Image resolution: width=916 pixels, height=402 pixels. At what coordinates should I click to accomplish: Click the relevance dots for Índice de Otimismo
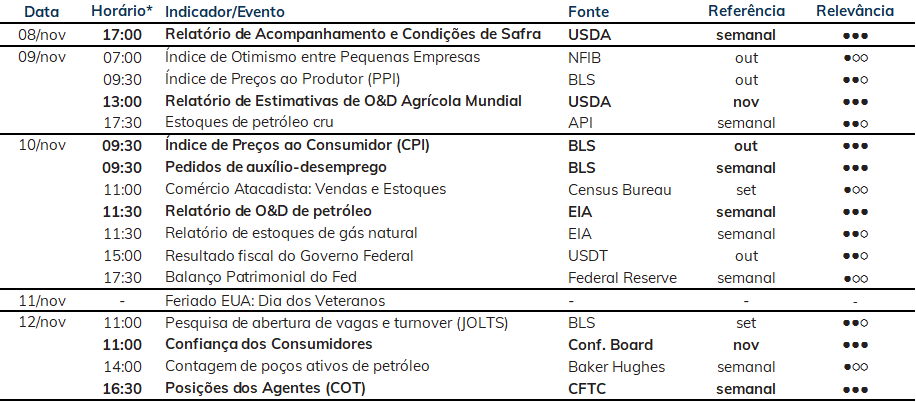[x=855, y=58]
